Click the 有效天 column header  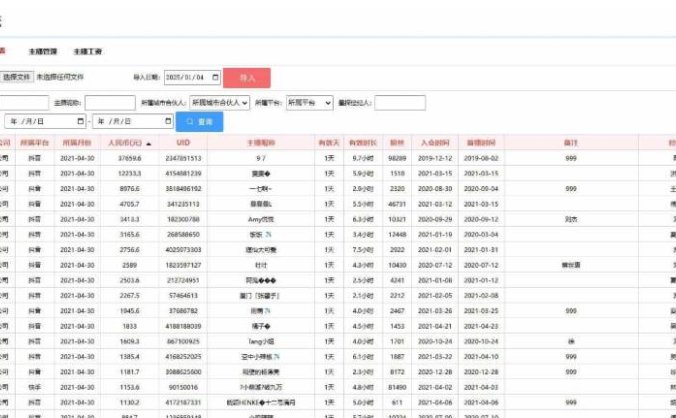point(329,143)
